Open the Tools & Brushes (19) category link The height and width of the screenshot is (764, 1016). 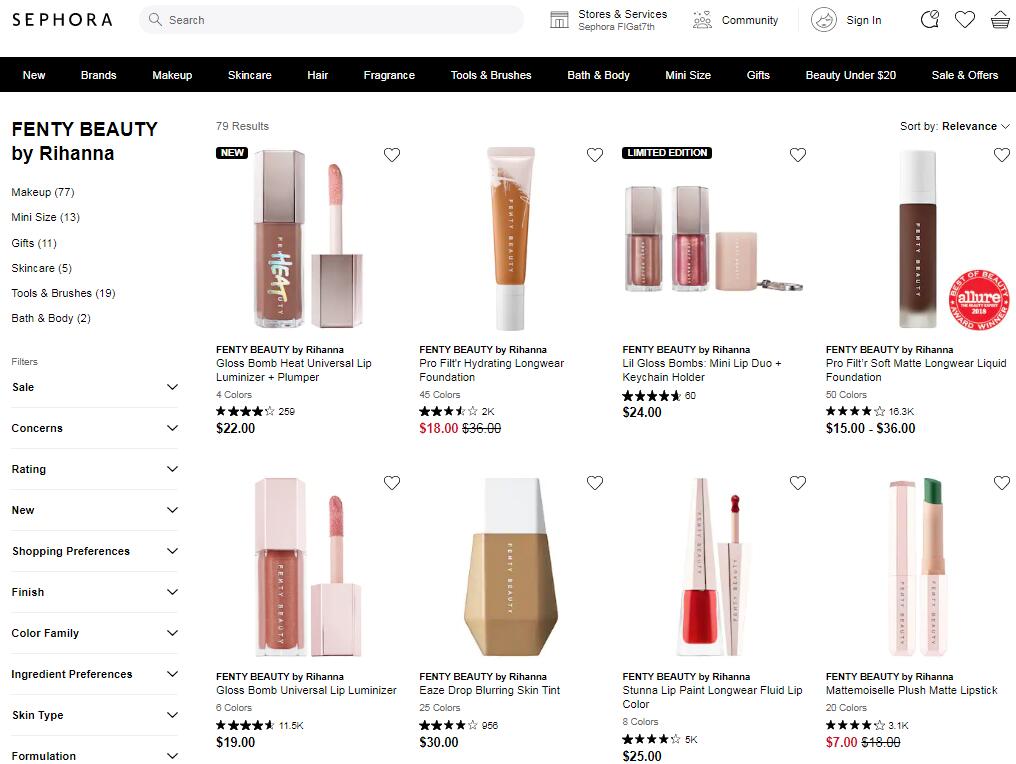coord(64,293)
